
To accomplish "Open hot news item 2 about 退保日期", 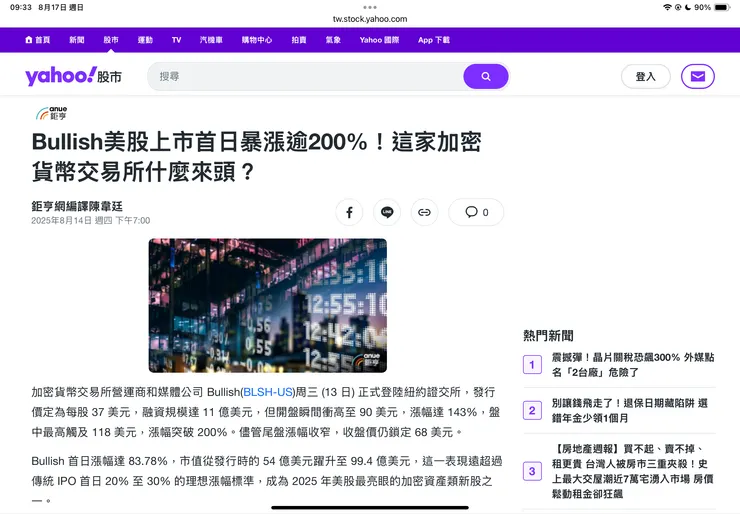I will point(630,410).
